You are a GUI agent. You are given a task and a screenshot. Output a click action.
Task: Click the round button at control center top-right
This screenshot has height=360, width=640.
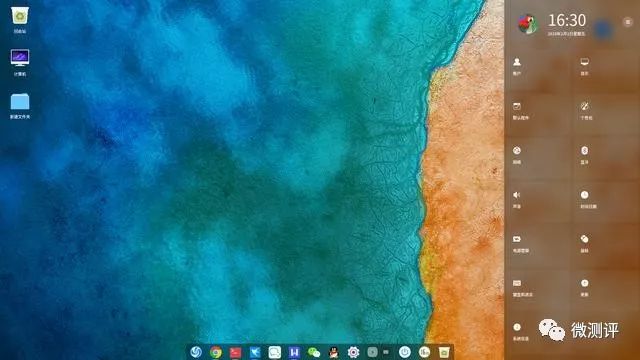628,22
